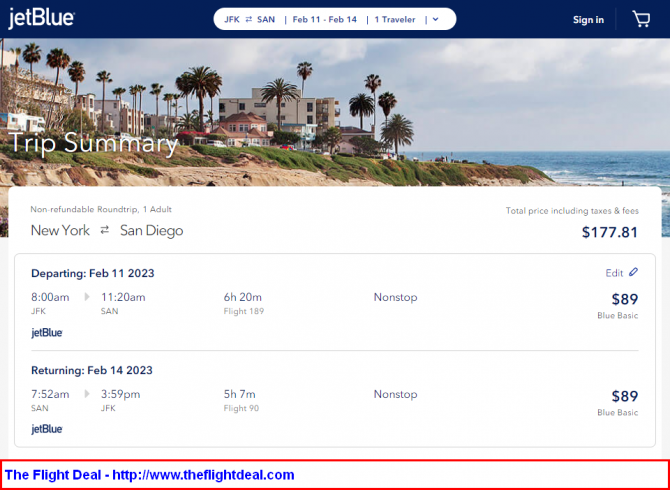Click the swap arrows between JFK and SAN
Screen dimensions: 670x490
[249, 19]
